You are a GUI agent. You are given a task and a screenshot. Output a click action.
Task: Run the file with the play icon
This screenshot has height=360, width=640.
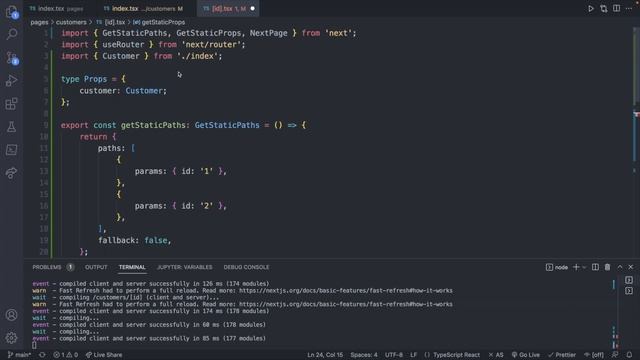[591, 8]
